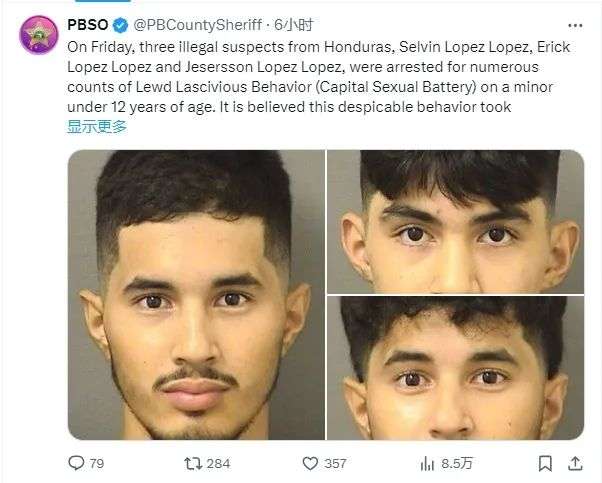Like the post with the heart icon
602x483 pixels.
(310, 463)
